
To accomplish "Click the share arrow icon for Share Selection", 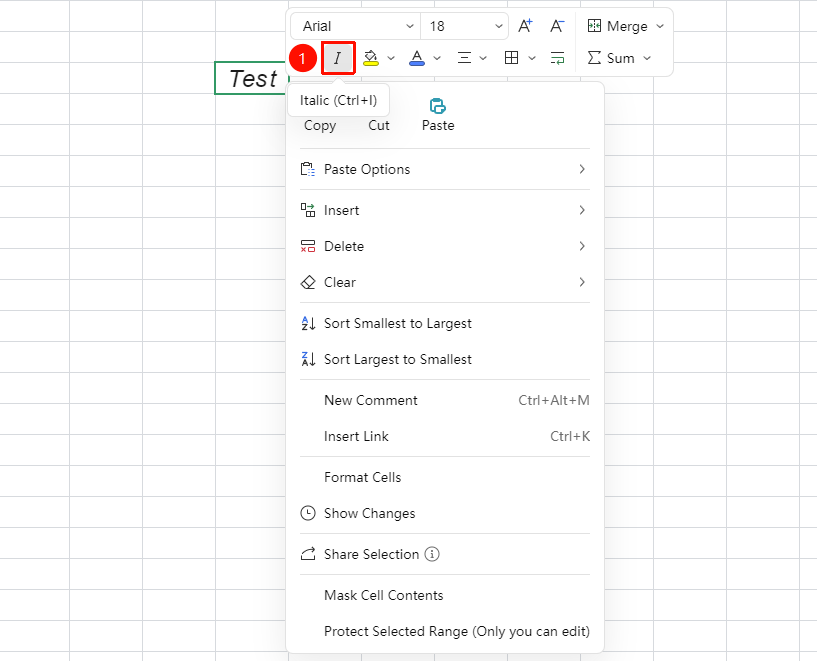I will (x=308, y=554).
